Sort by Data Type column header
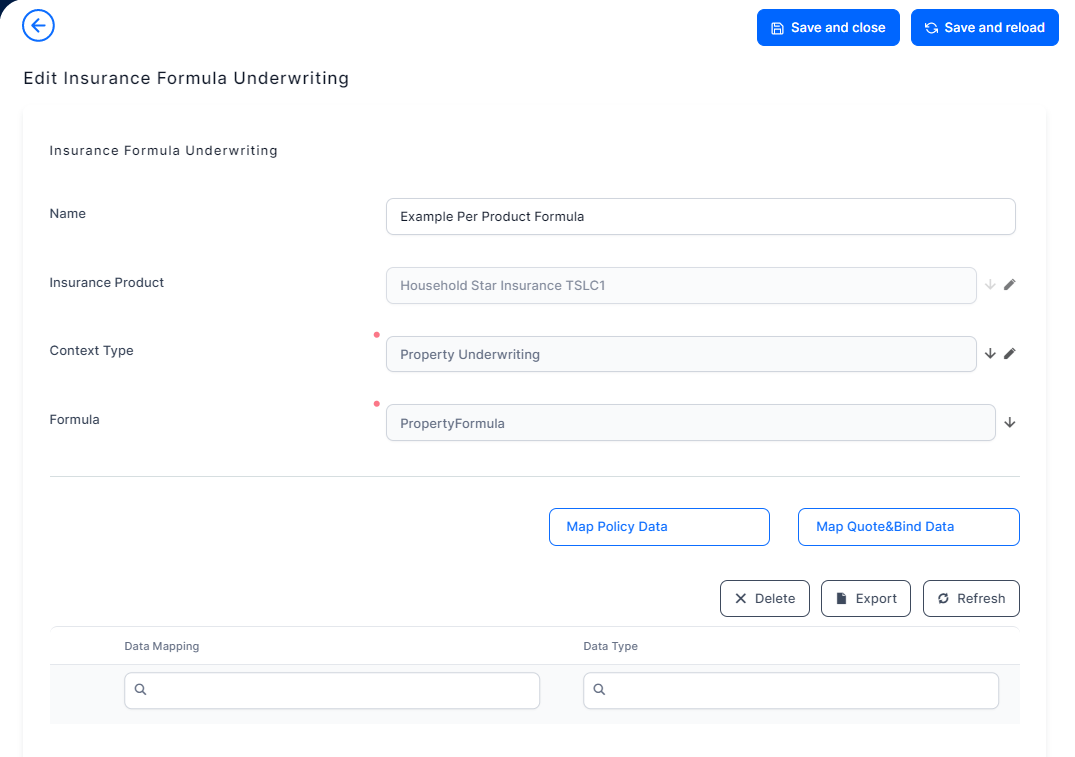This screenshot has width=1075, height=757. (610, 646)
